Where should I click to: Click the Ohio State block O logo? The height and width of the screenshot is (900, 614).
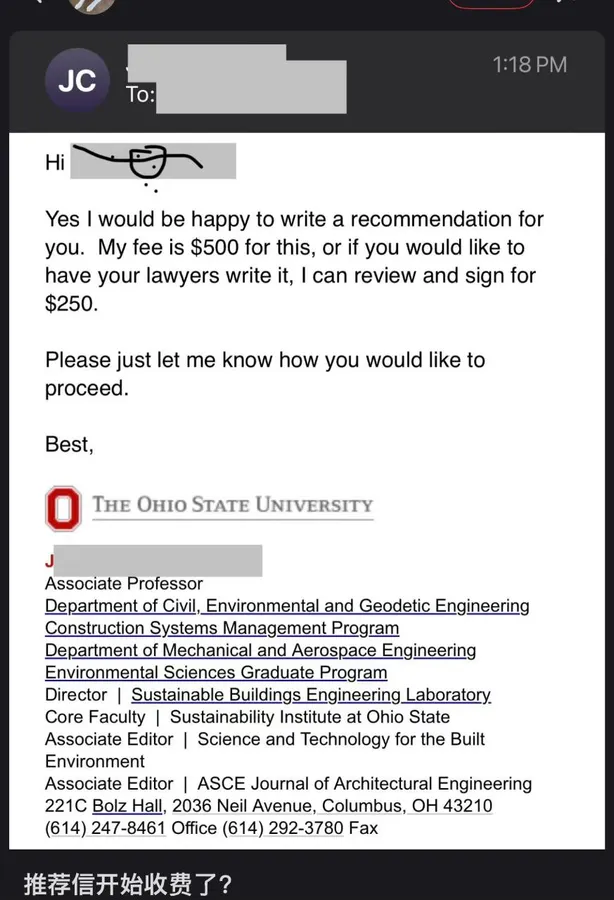63,509
